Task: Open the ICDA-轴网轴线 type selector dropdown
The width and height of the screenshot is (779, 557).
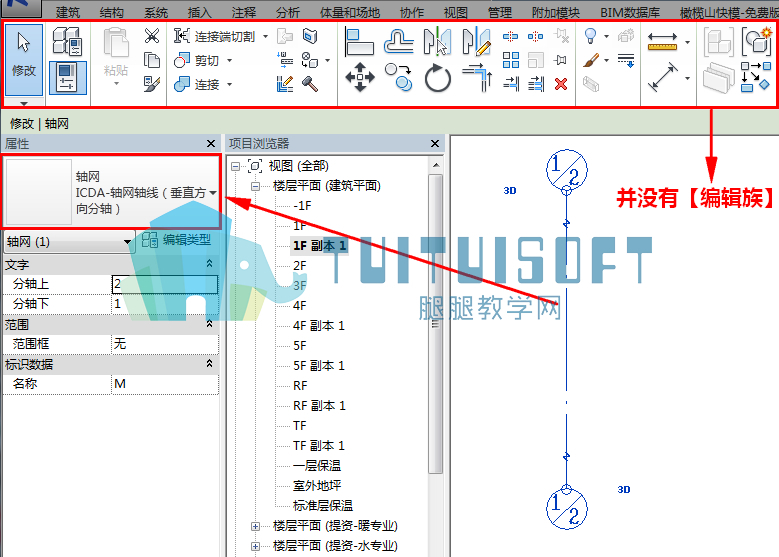Action: [213, 192]
